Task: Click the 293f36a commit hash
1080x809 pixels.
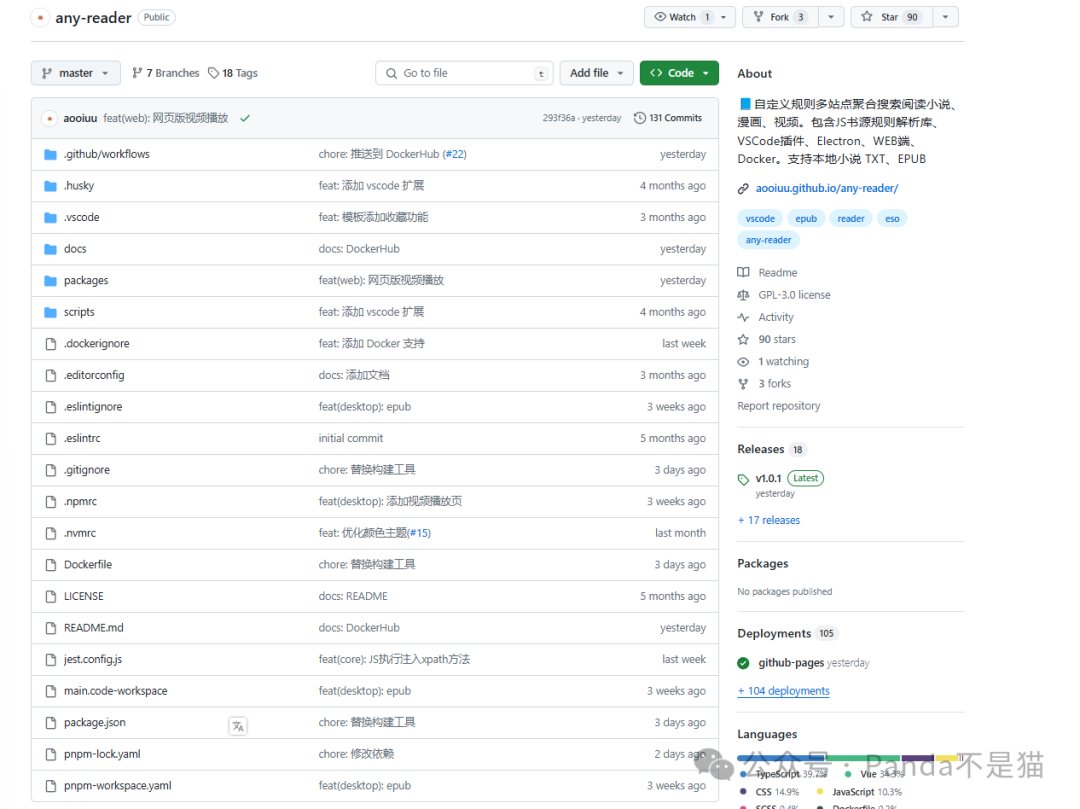Action: pyautogui.click(x=559, y=118)
